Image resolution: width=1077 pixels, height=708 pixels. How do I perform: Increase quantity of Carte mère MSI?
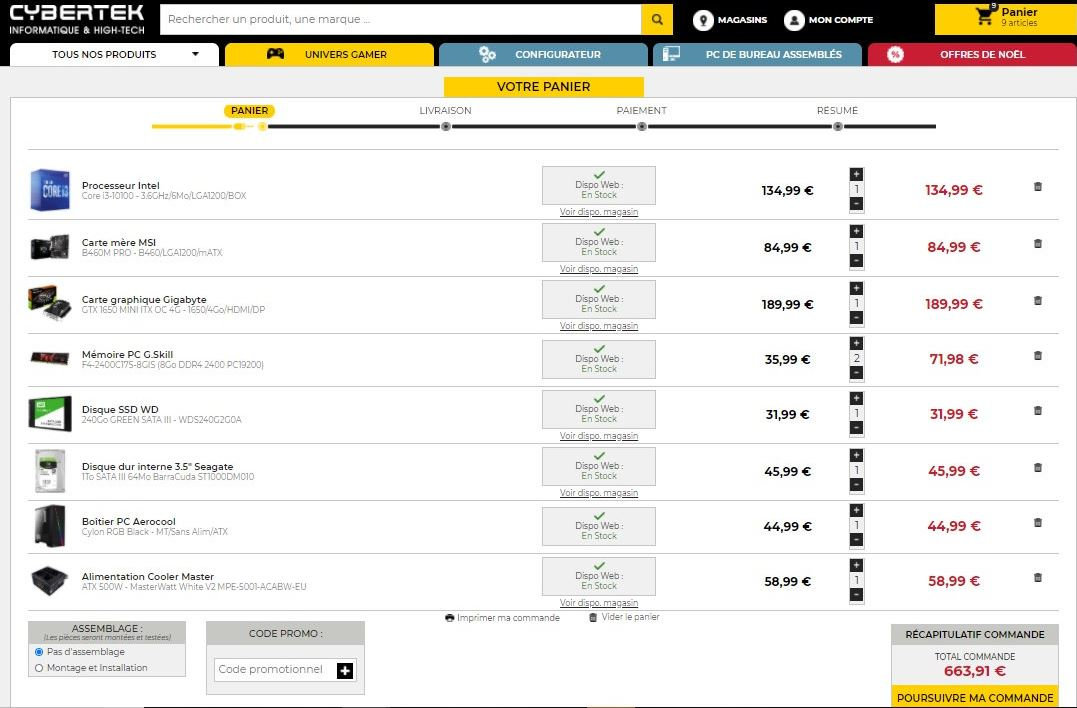[x=856, y=231]
